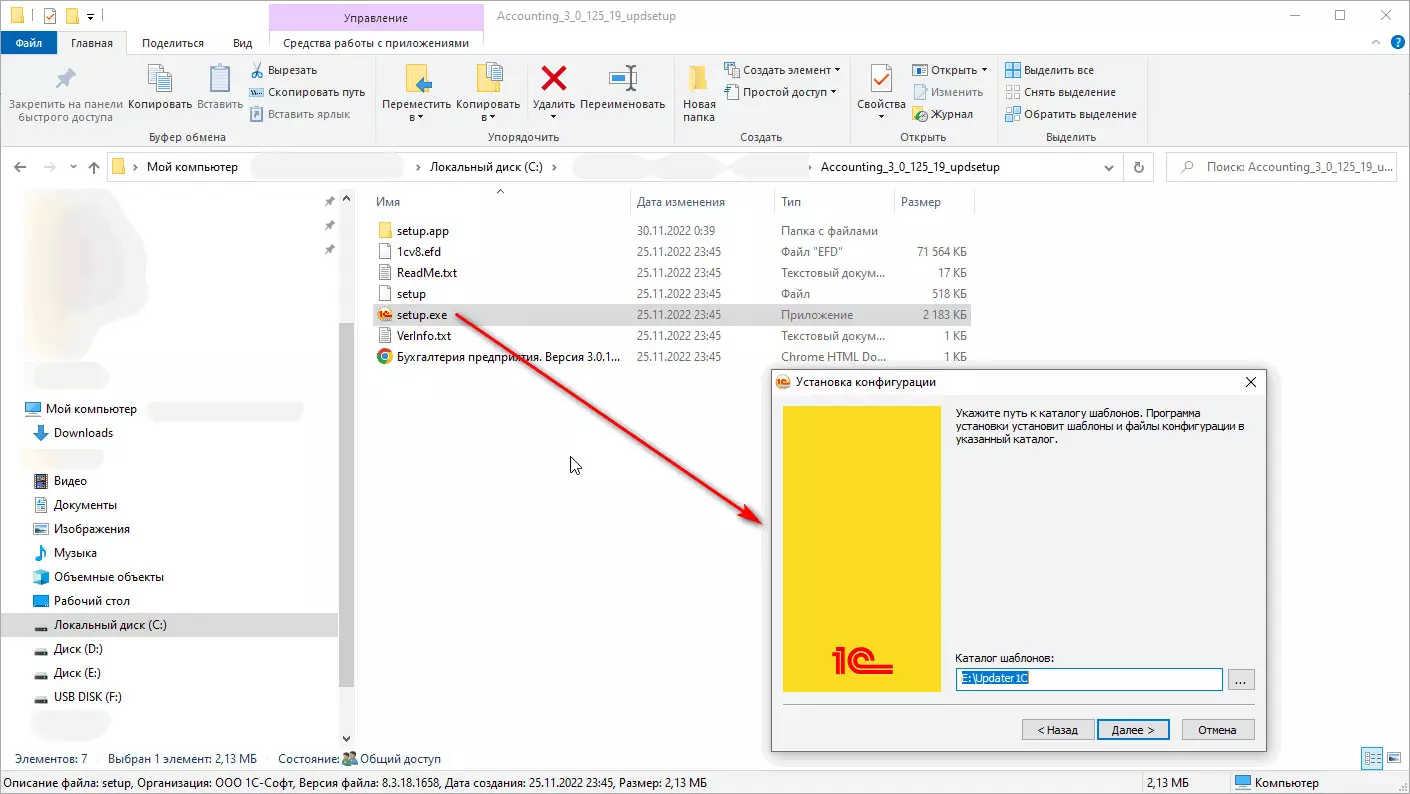1410x794 pixels.
Task: Open the Создать элемент dropdown
Action: click(x=781, y=70)
